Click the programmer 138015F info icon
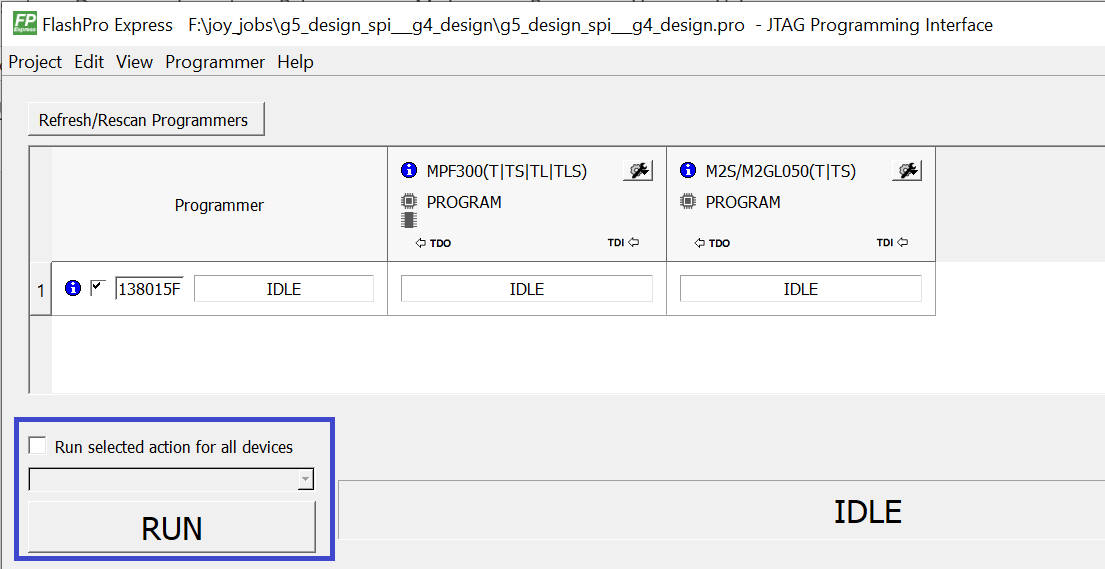 72,289
